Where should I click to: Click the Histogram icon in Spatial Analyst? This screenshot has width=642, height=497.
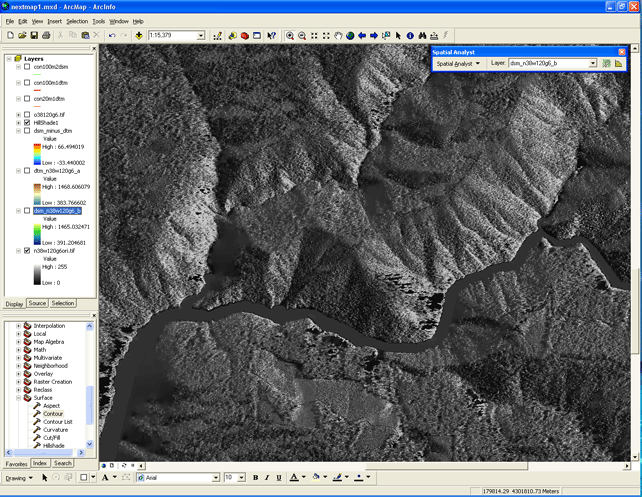tap(618, 63)
